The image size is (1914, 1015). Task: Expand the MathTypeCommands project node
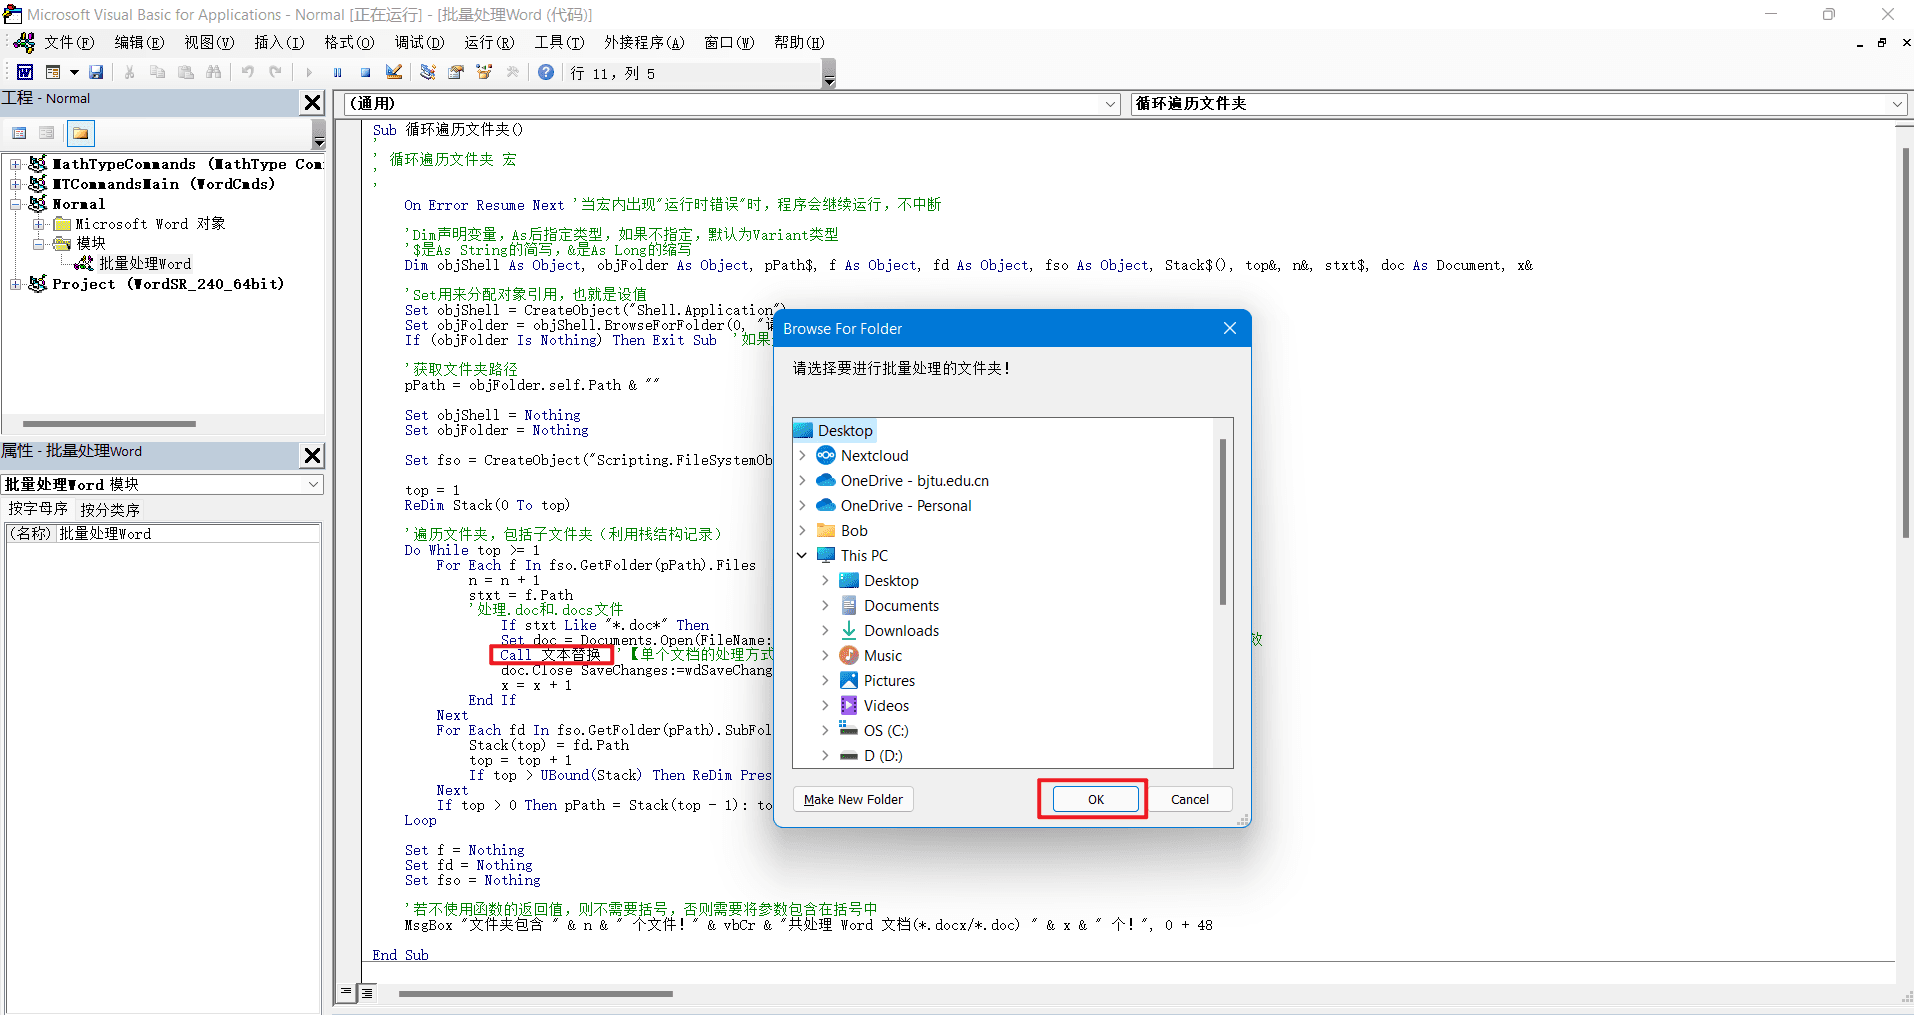[16, 164]
